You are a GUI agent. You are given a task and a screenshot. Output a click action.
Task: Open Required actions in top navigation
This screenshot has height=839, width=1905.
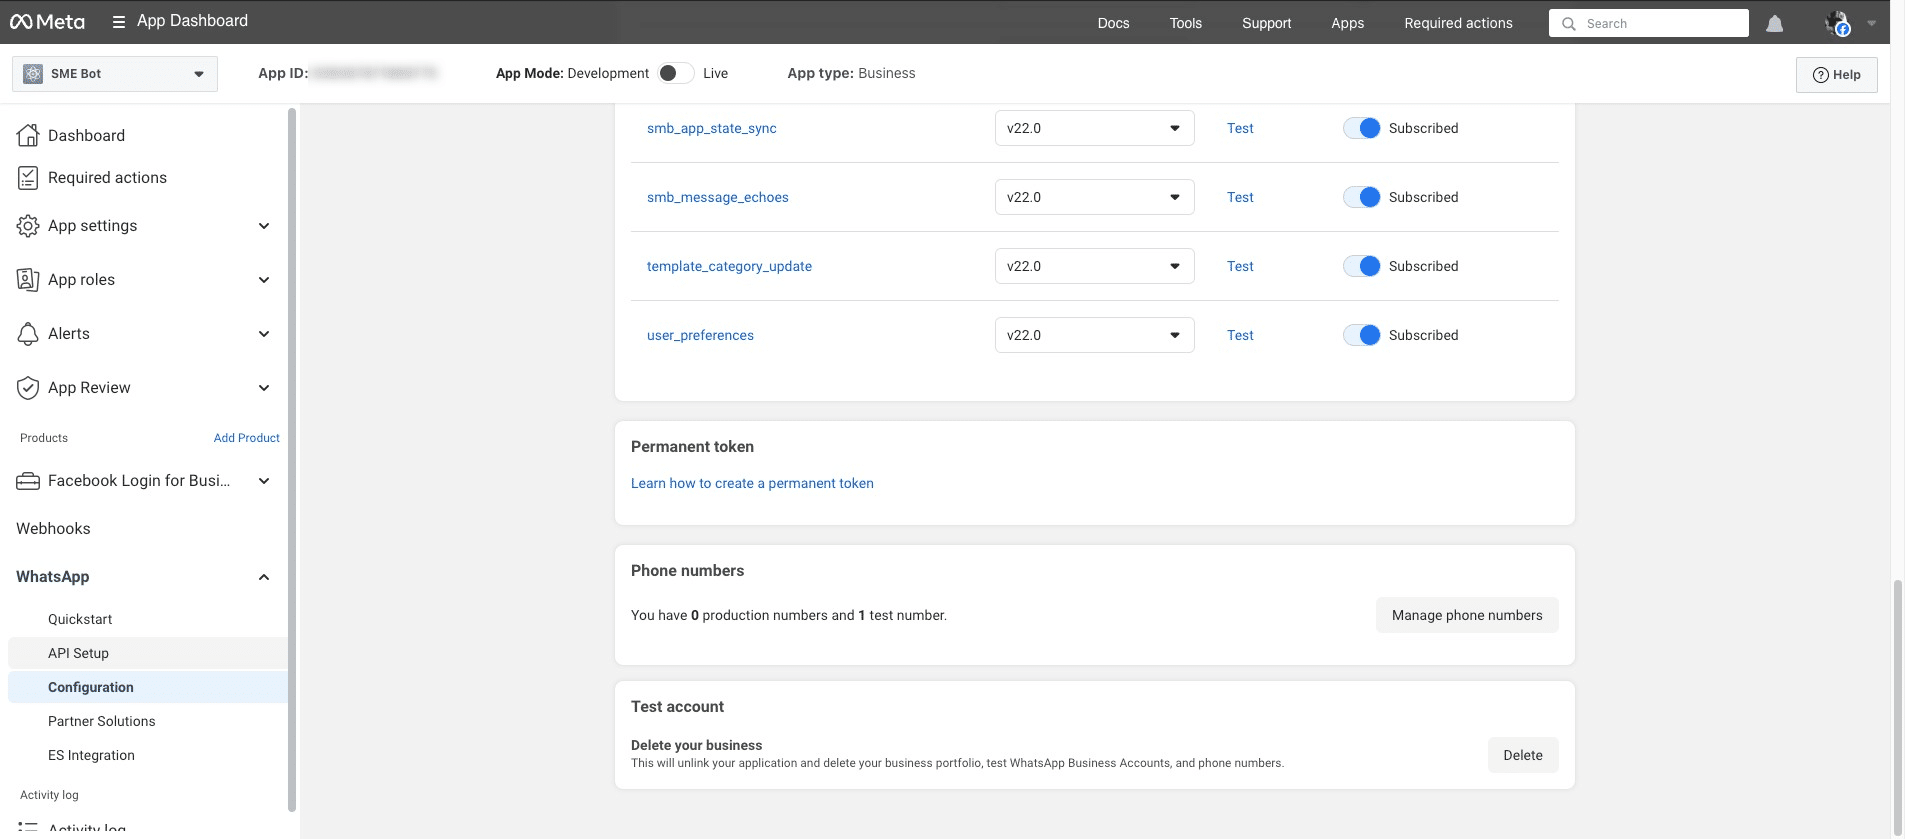coord(1458,23)
